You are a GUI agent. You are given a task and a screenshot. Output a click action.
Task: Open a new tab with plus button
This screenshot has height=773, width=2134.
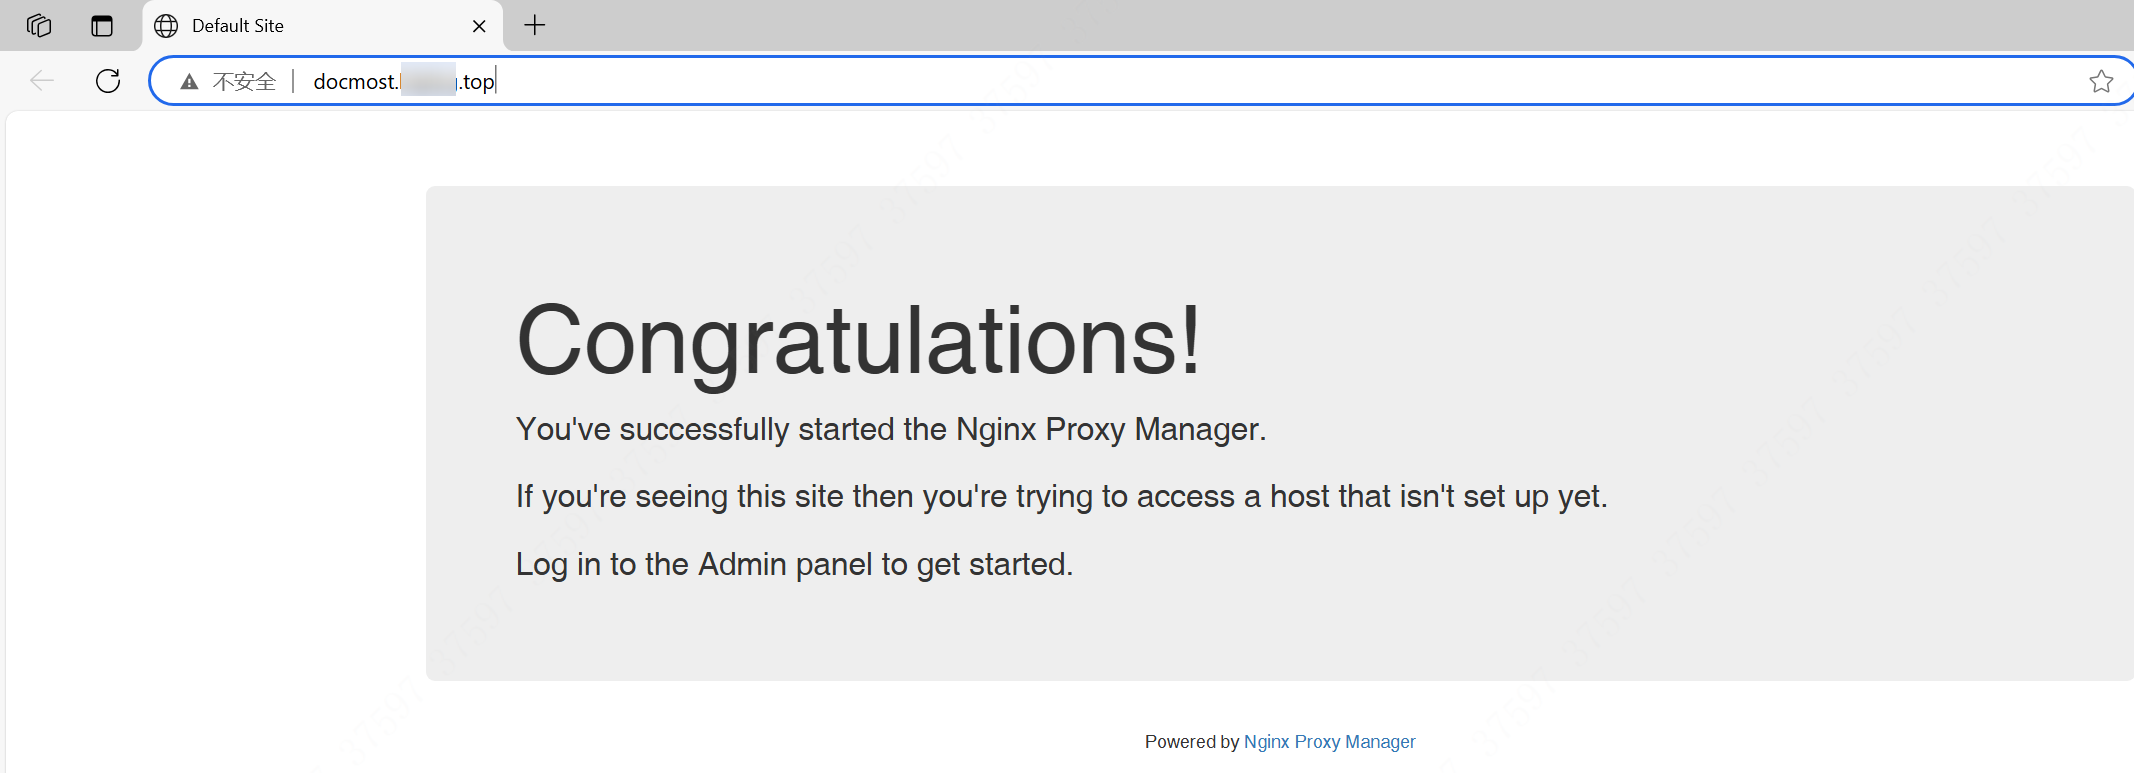coord(535,25)
